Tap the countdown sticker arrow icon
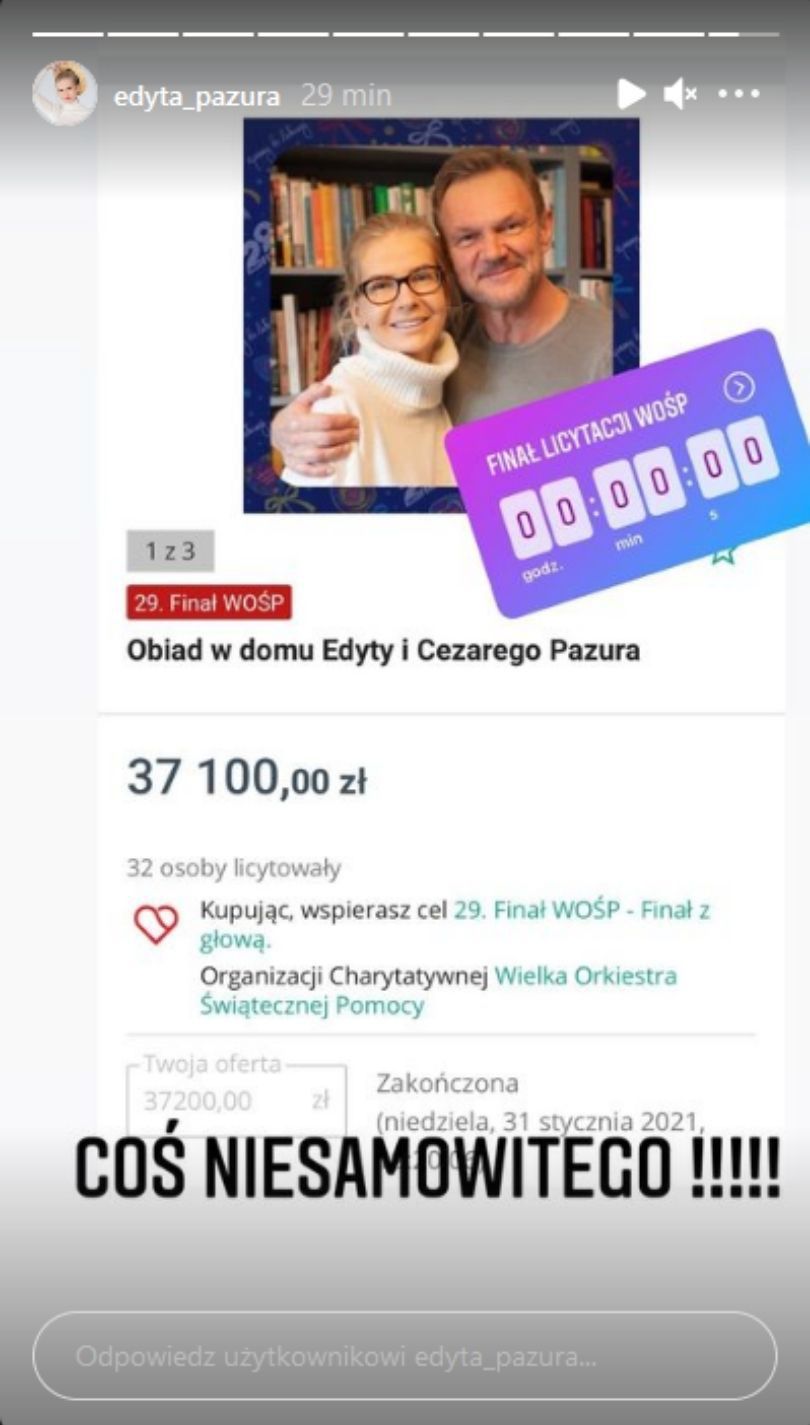810x1425 pixels. (x=738, y=388)
